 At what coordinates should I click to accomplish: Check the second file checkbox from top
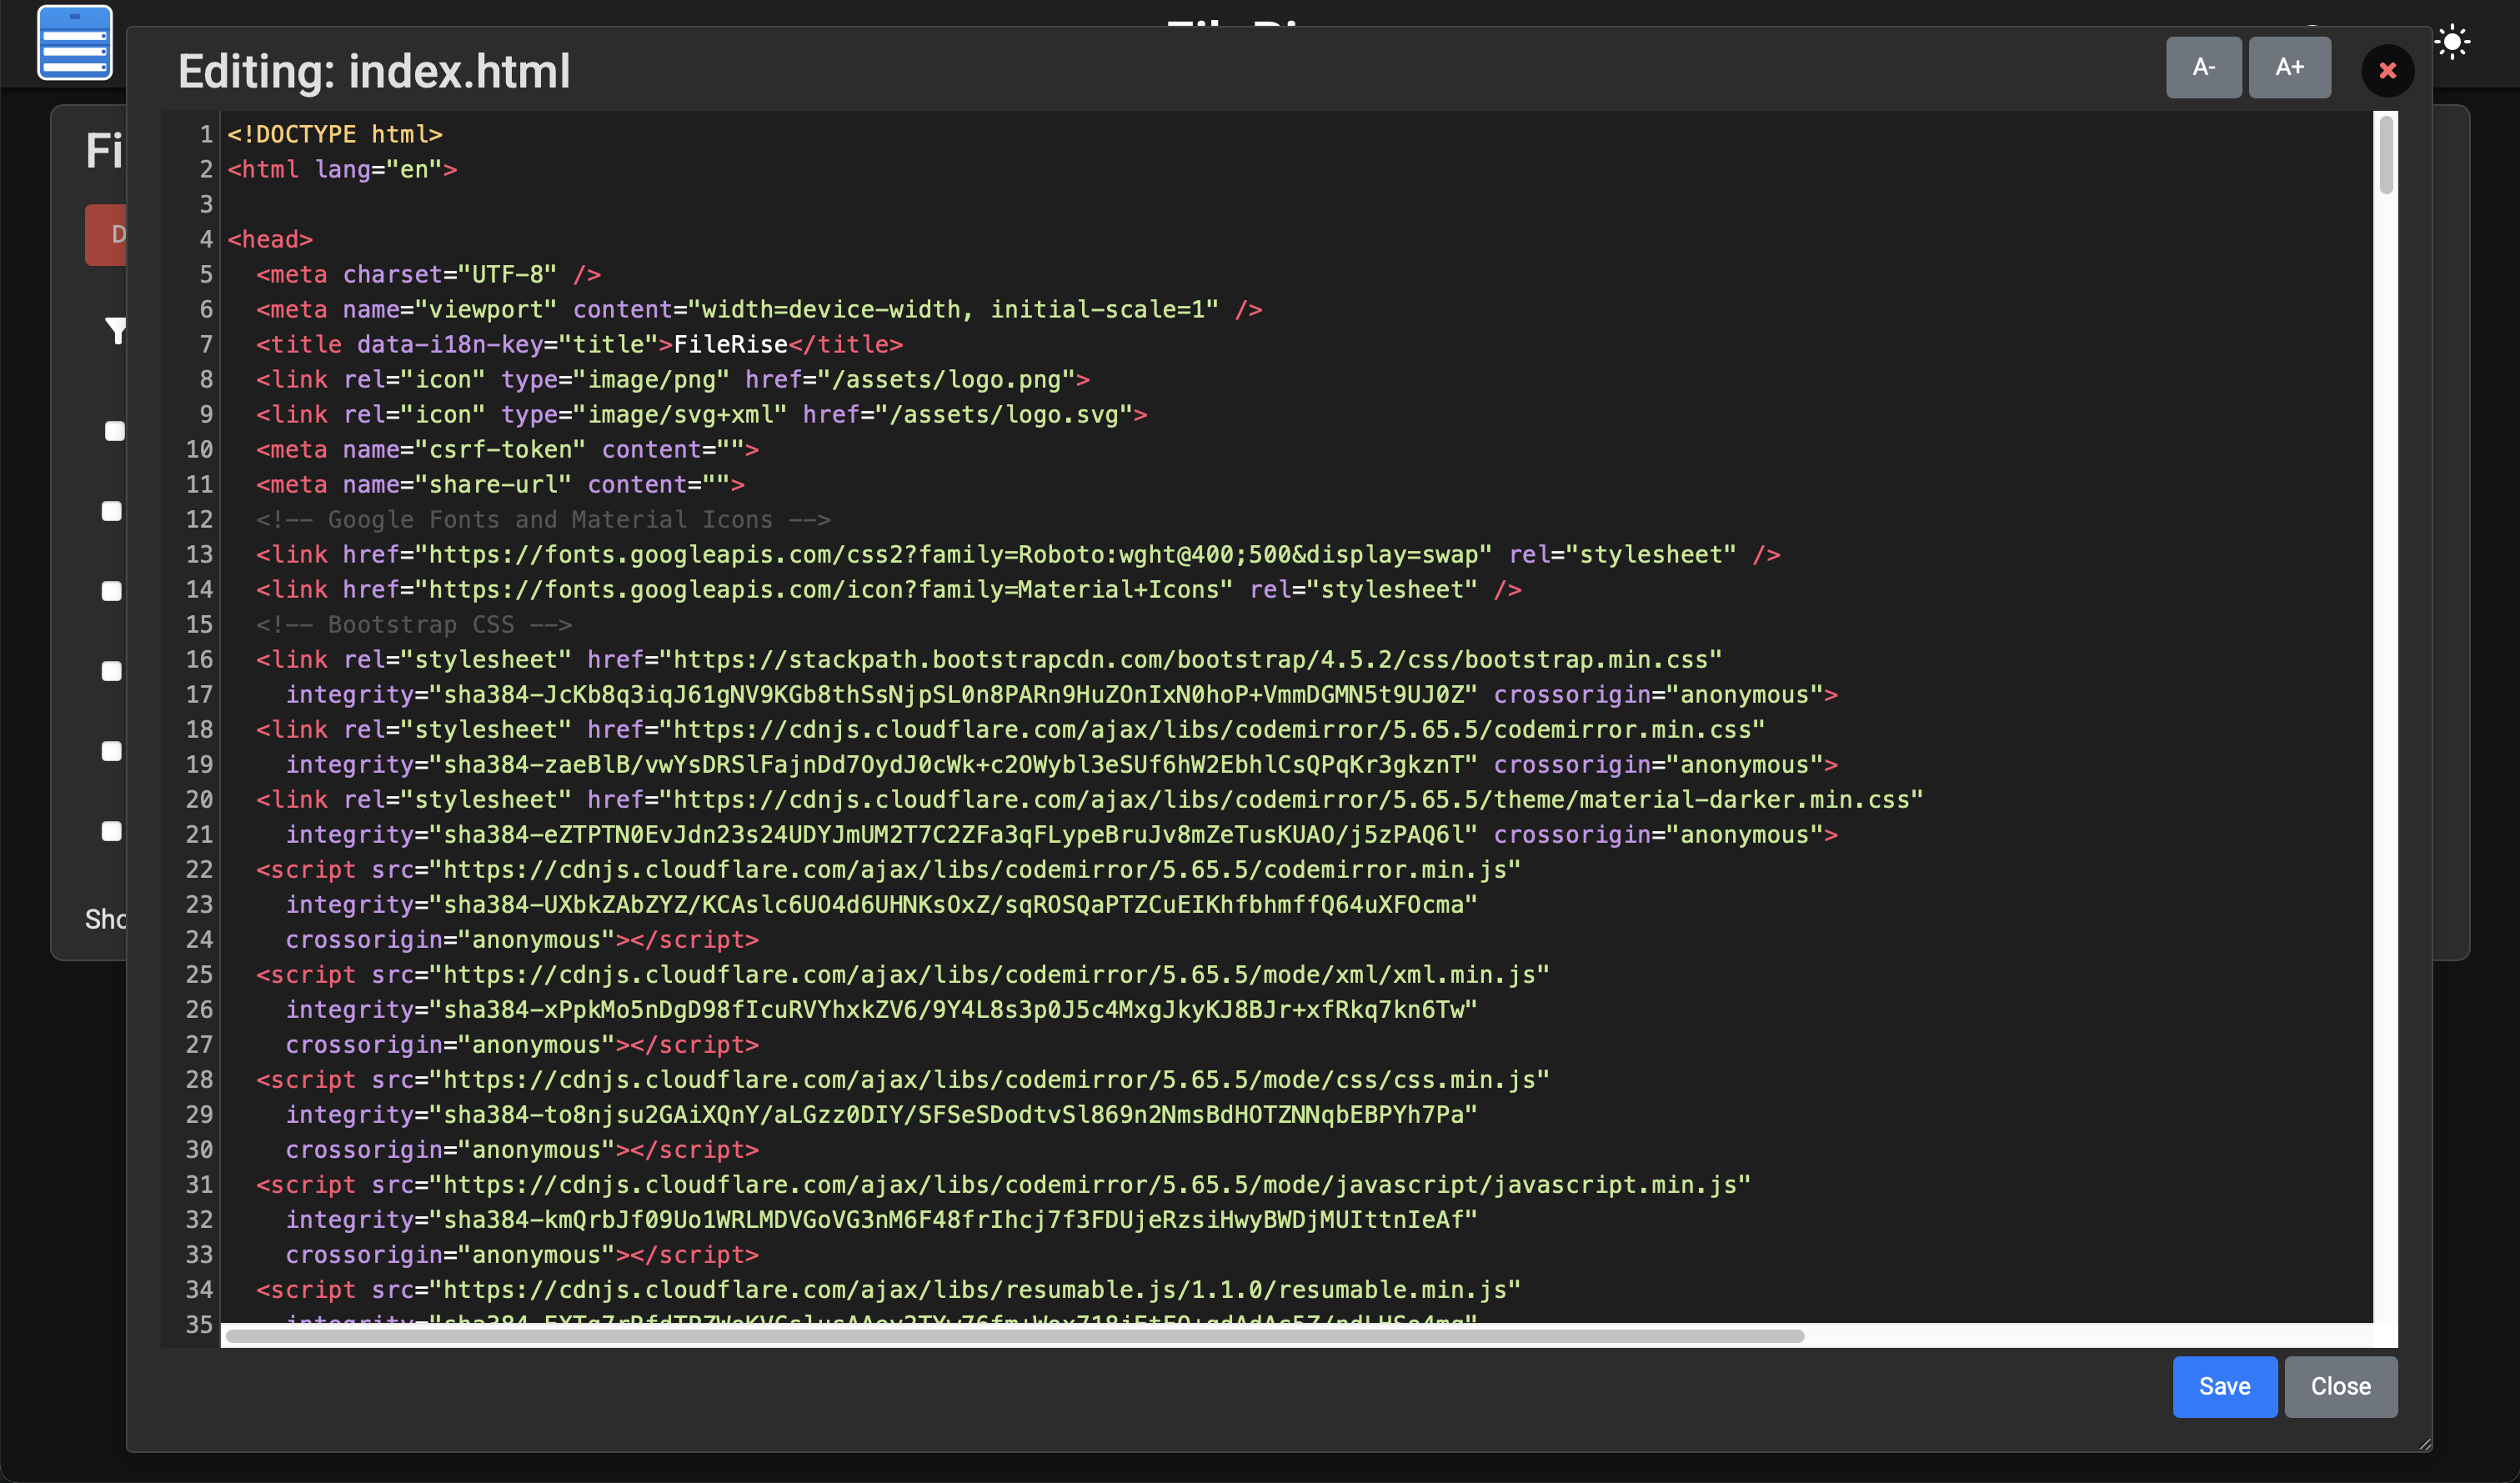(x=112, y=511)
